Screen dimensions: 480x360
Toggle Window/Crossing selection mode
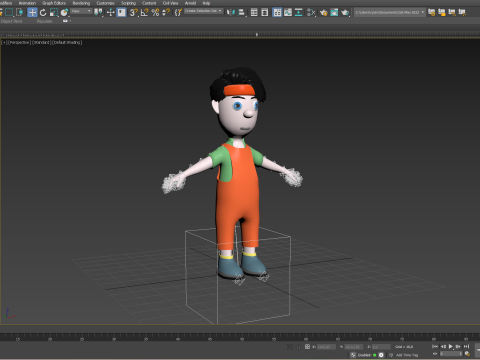(20, 12)
